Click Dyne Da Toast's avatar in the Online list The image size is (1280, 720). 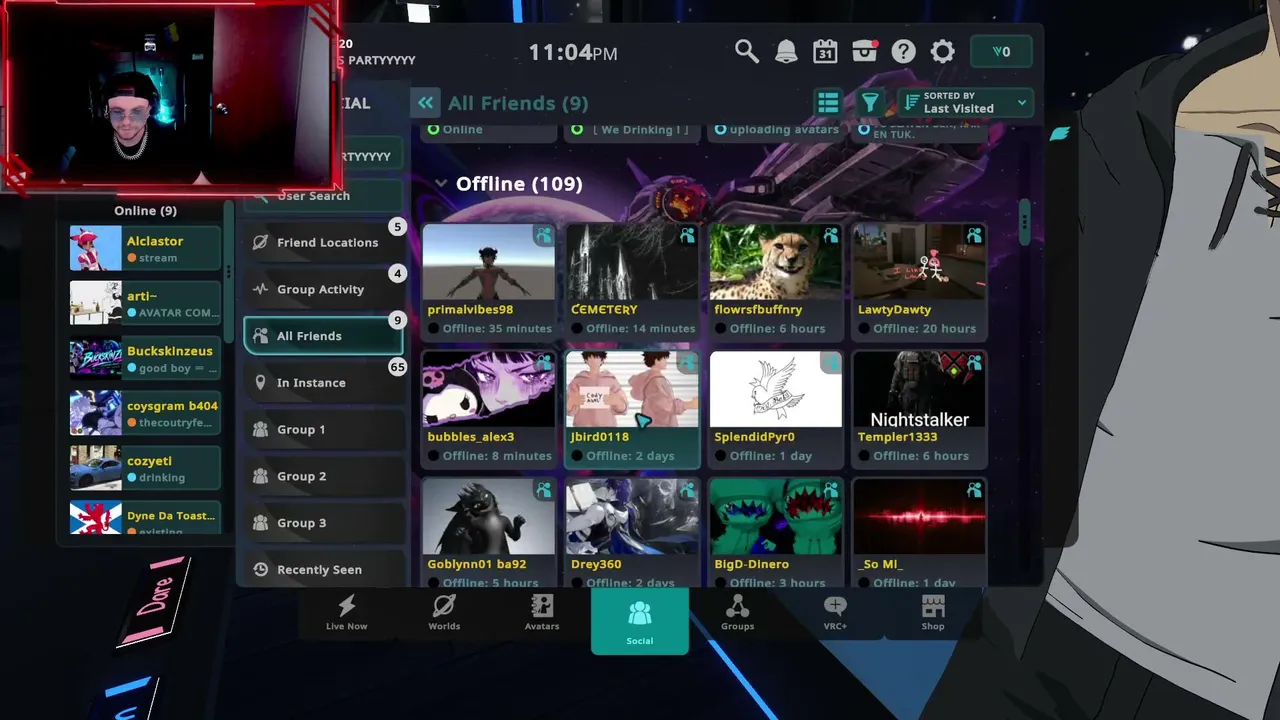coord(96,518)
